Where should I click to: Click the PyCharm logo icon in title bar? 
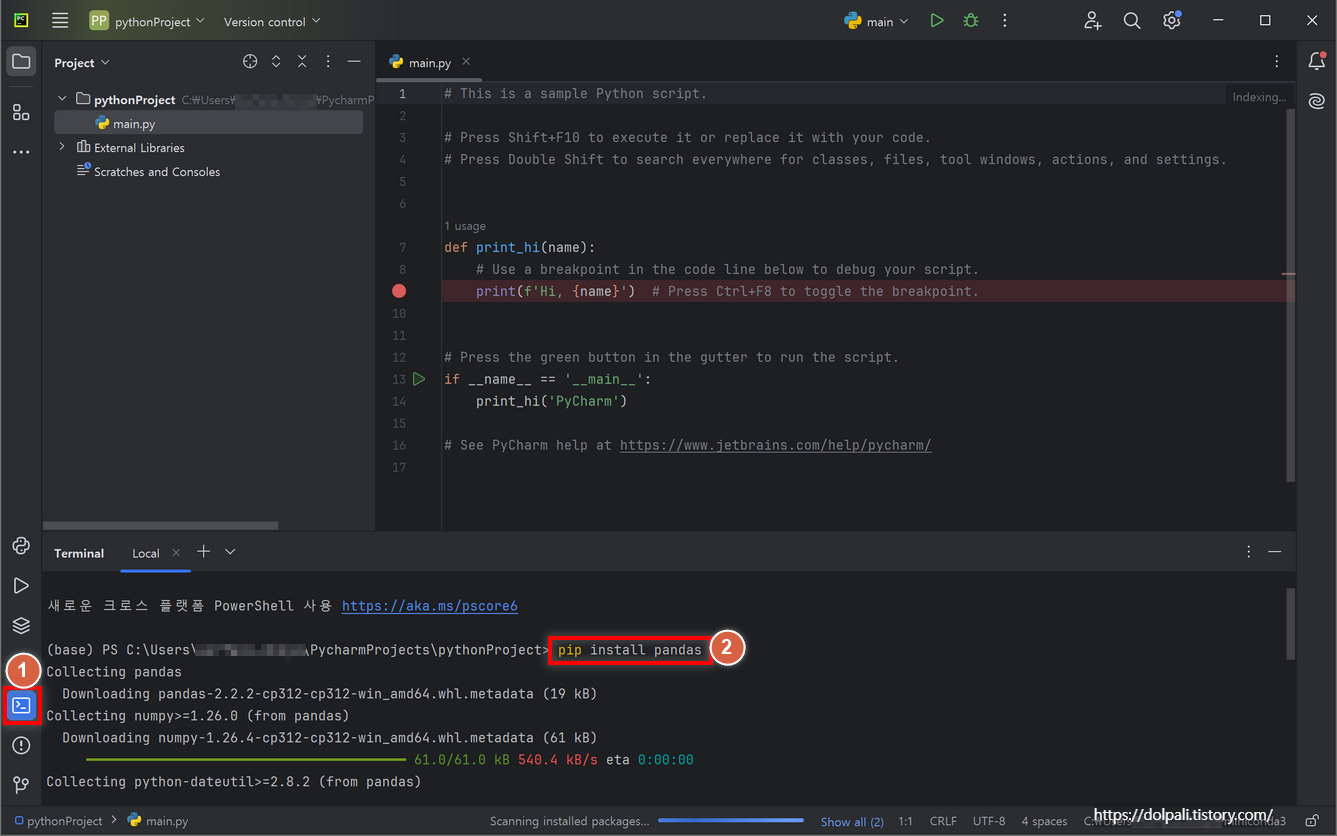click(x=21, y=20)
